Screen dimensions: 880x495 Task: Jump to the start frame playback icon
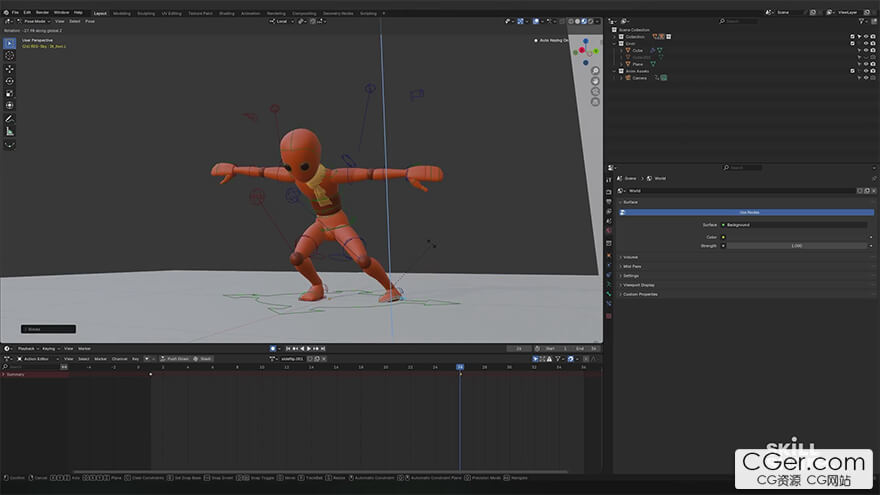click(288, 349)
